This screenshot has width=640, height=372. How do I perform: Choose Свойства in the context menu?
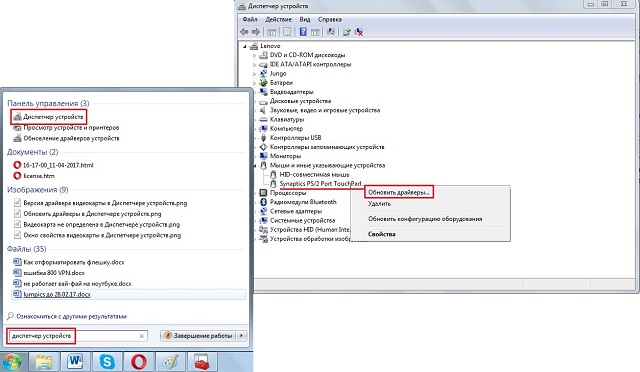point(382,234)
